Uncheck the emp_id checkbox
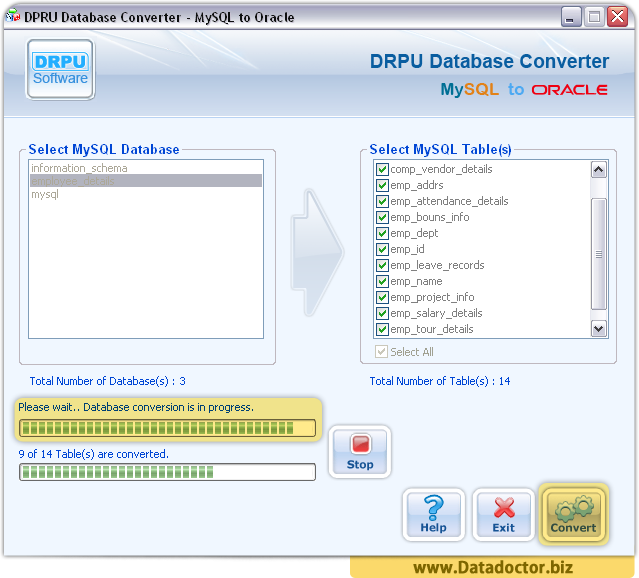This screenshot has width=639, height=578. pyautogui.click(x=382, y=249)
